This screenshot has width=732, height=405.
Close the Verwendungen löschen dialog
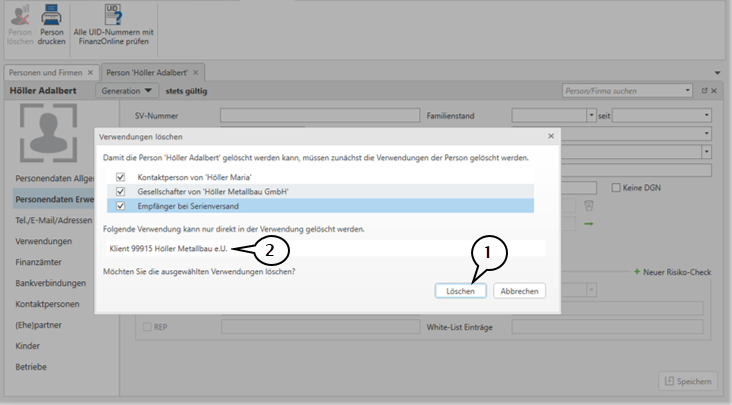tap(551, 135)
